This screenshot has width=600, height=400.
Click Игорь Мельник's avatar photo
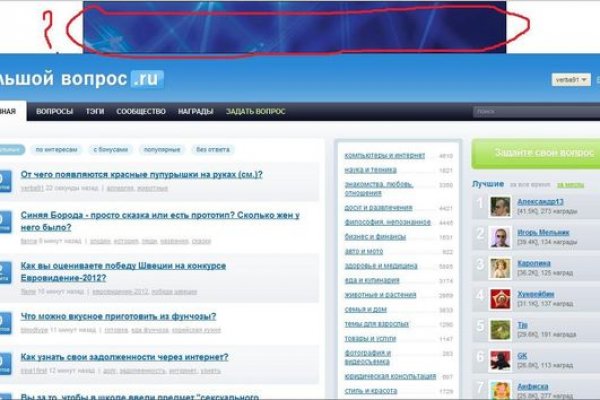[x=501, y=237]
